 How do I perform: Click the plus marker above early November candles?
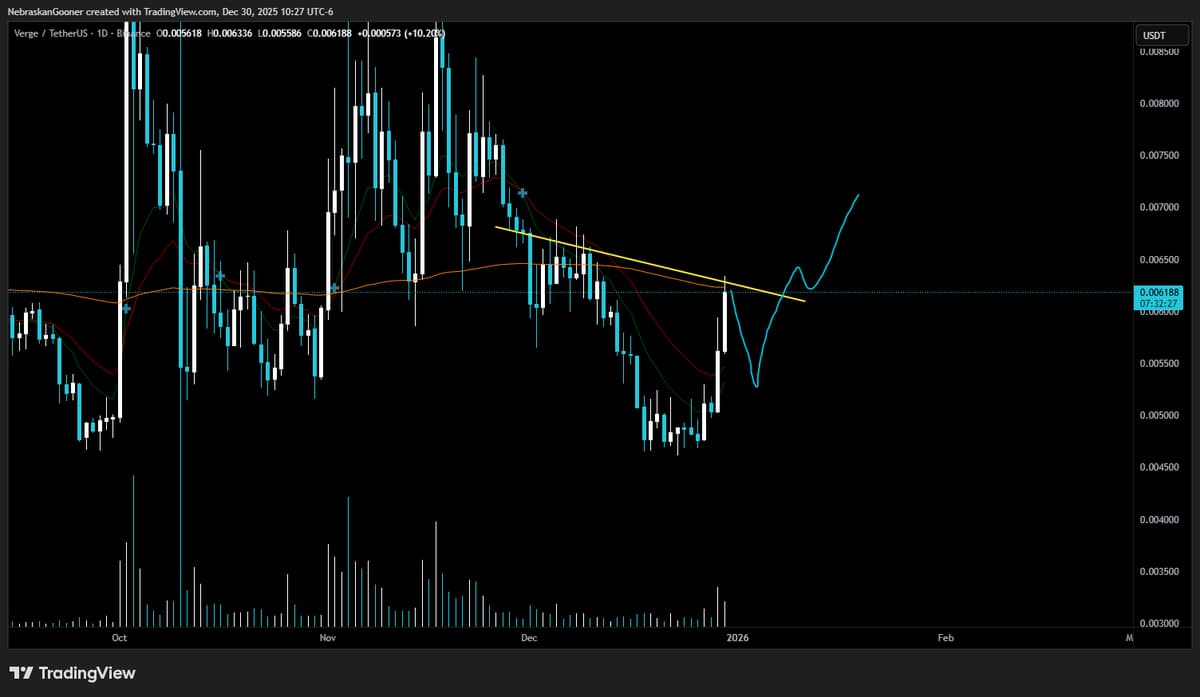click(x=333, y=287)
